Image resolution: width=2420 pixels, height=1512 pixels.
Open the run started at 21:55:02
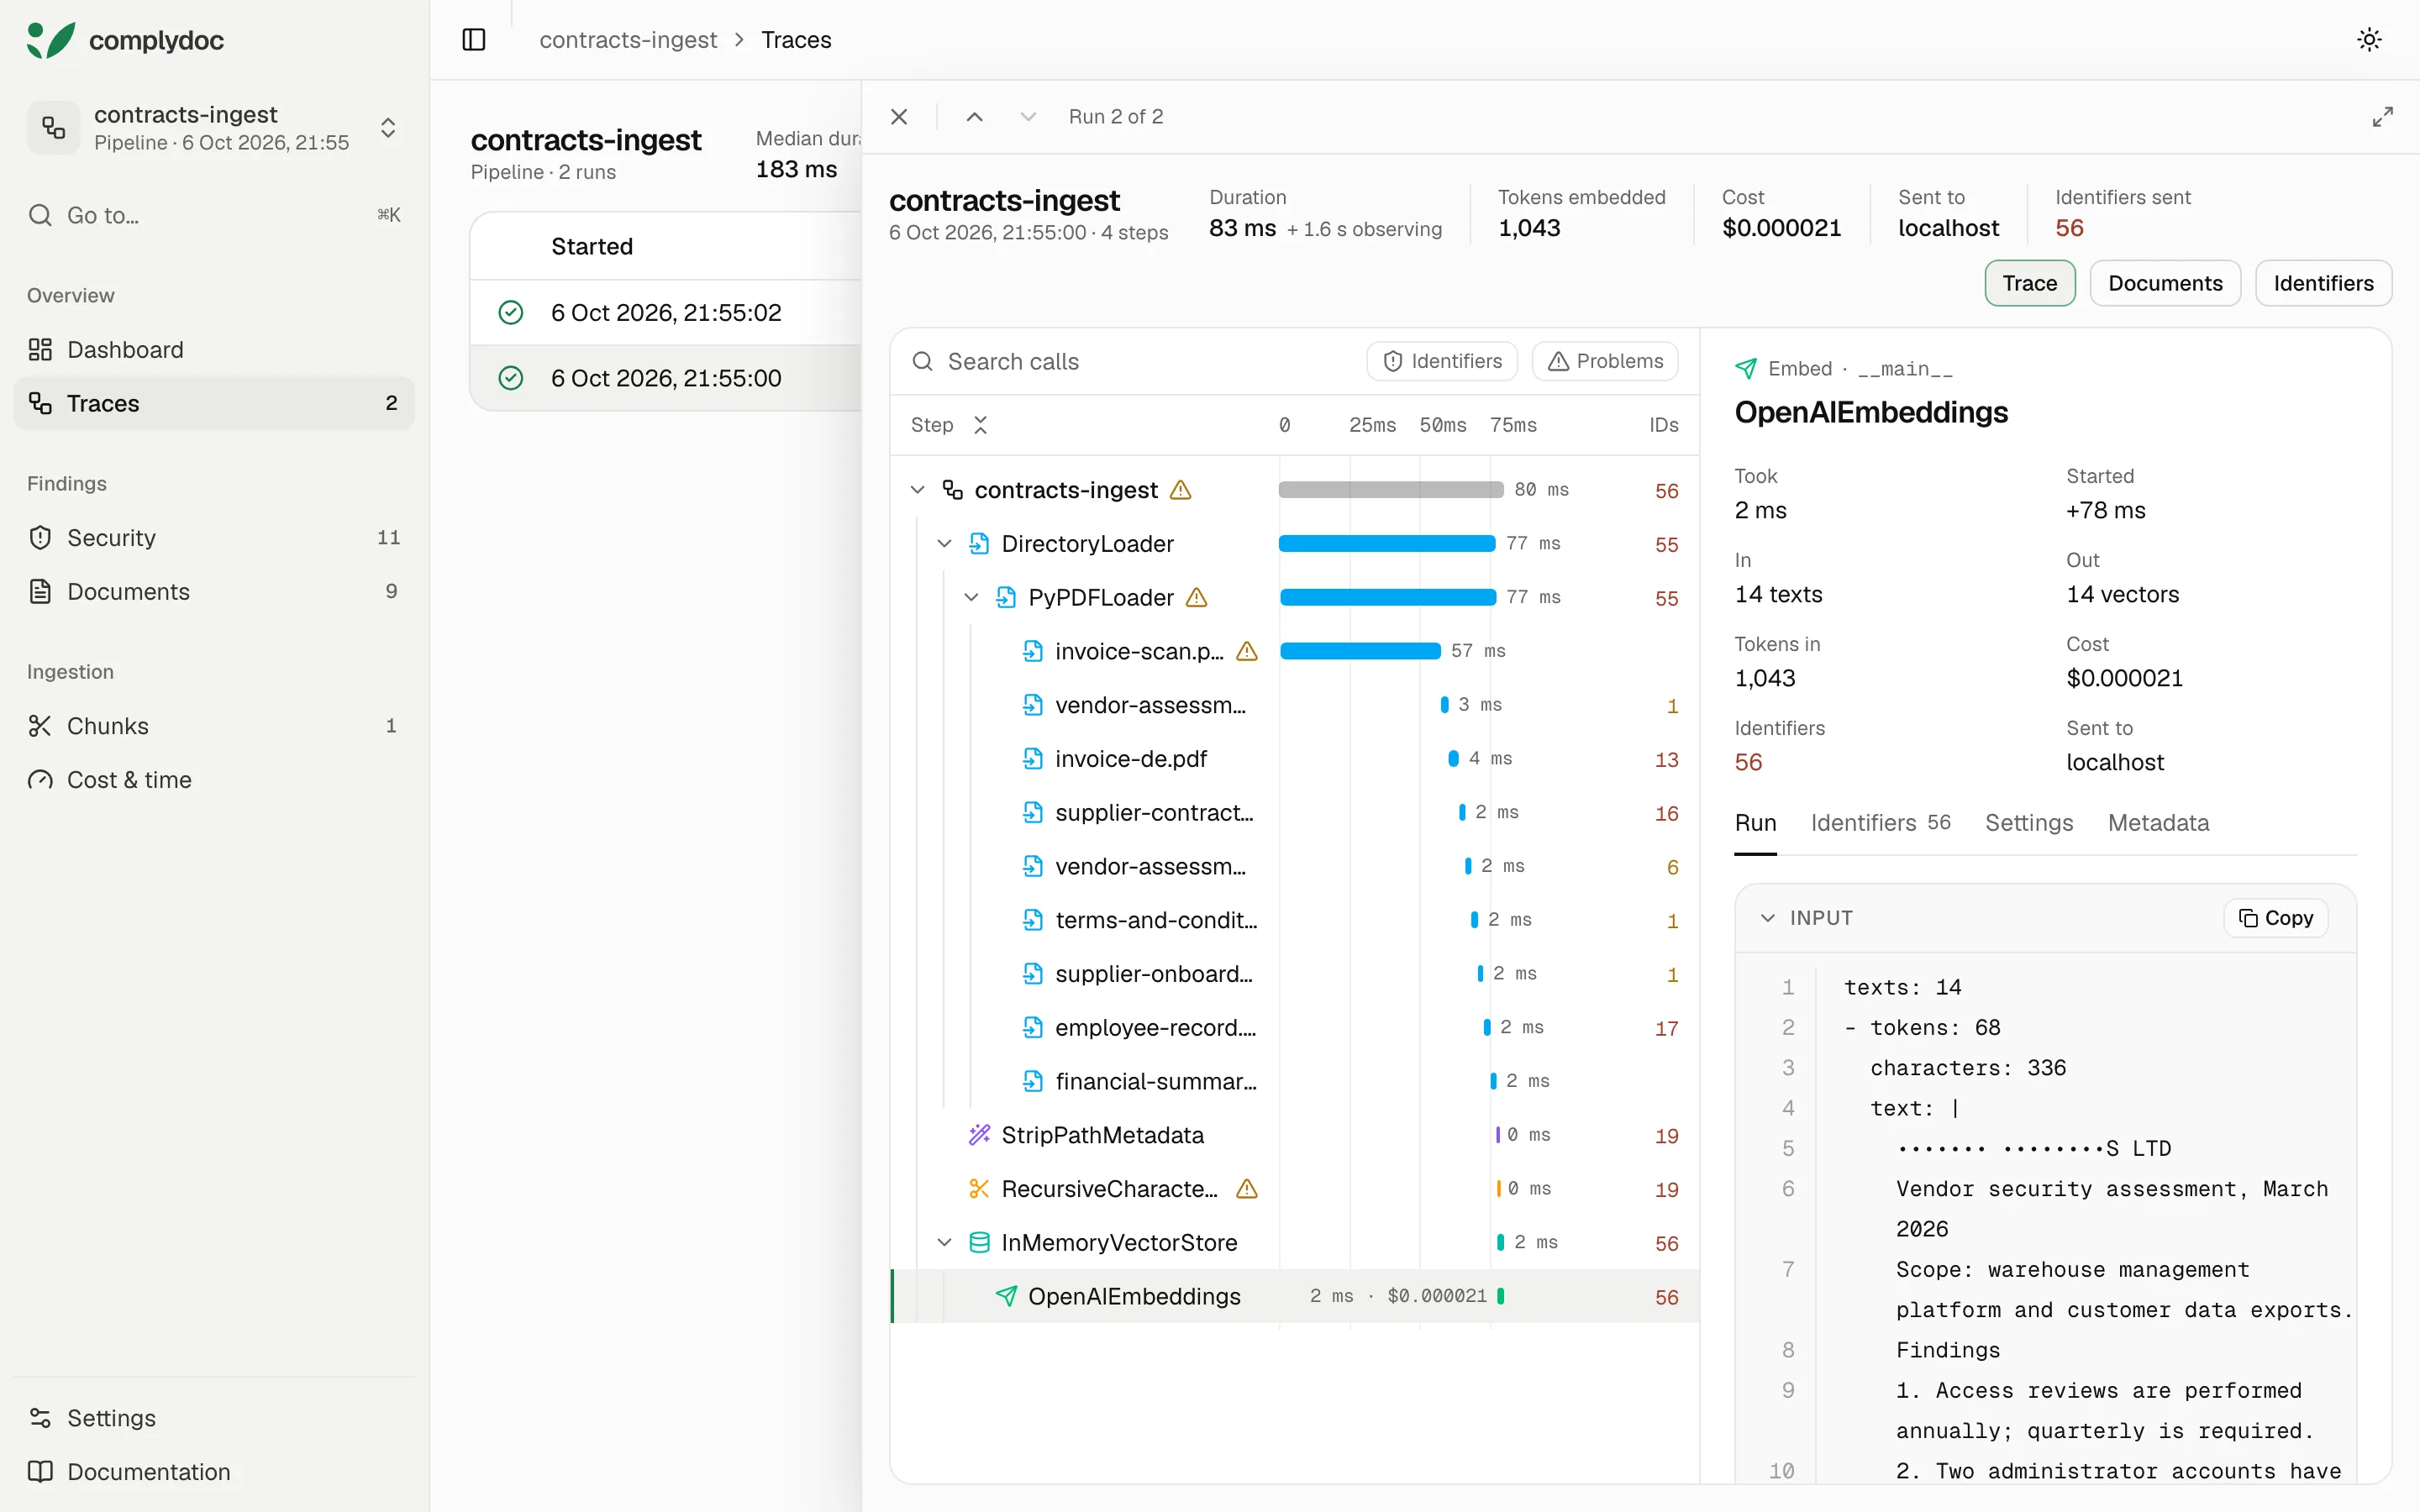coord(666,313)
